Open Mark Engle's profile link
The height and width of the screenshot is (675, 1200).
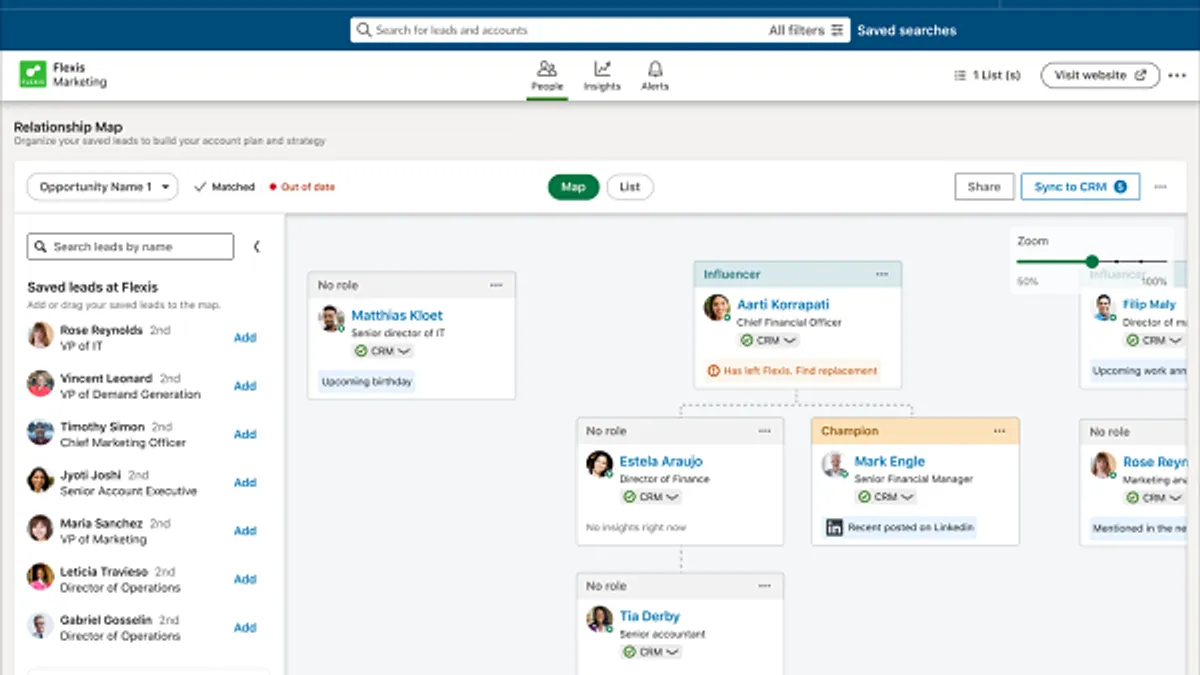tap(890, 461)
